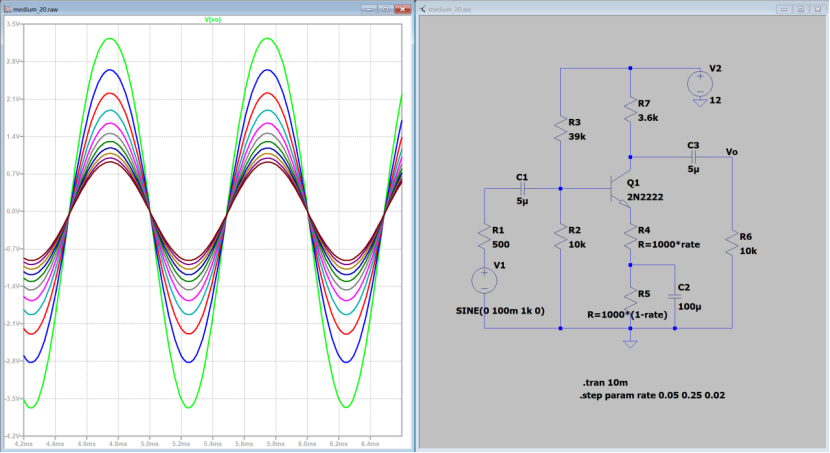Image resolution: width=830 pixels, height=453 pixels.
Task: Click the 100µ value of C2
Action: (x=690, y=307)
